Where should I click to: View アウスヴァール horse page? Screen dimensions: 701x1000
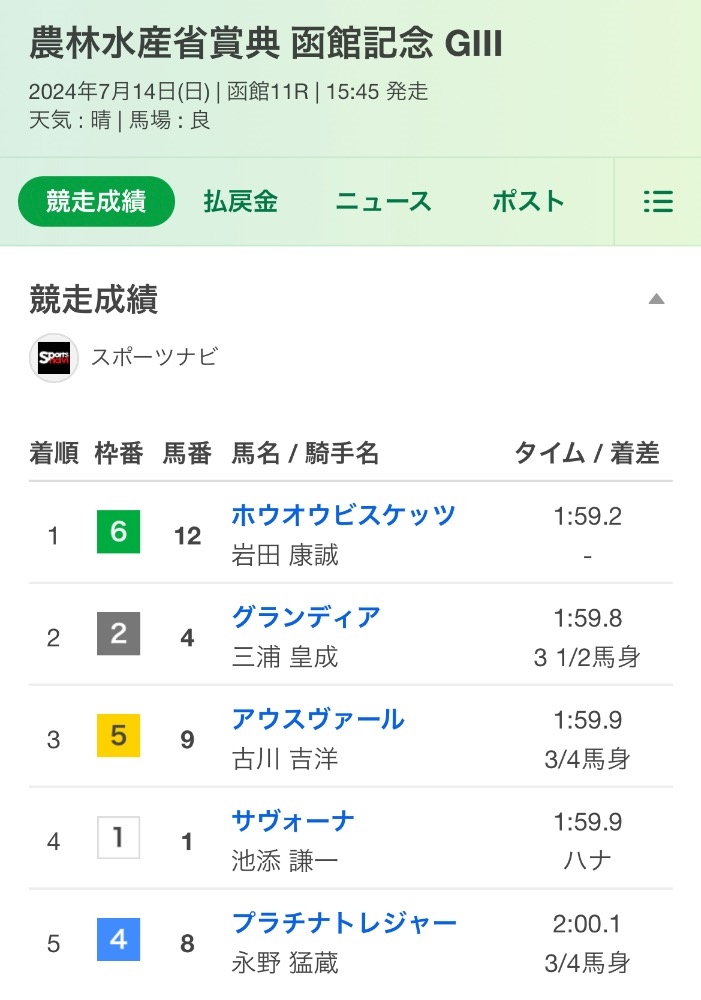(317, 719)
